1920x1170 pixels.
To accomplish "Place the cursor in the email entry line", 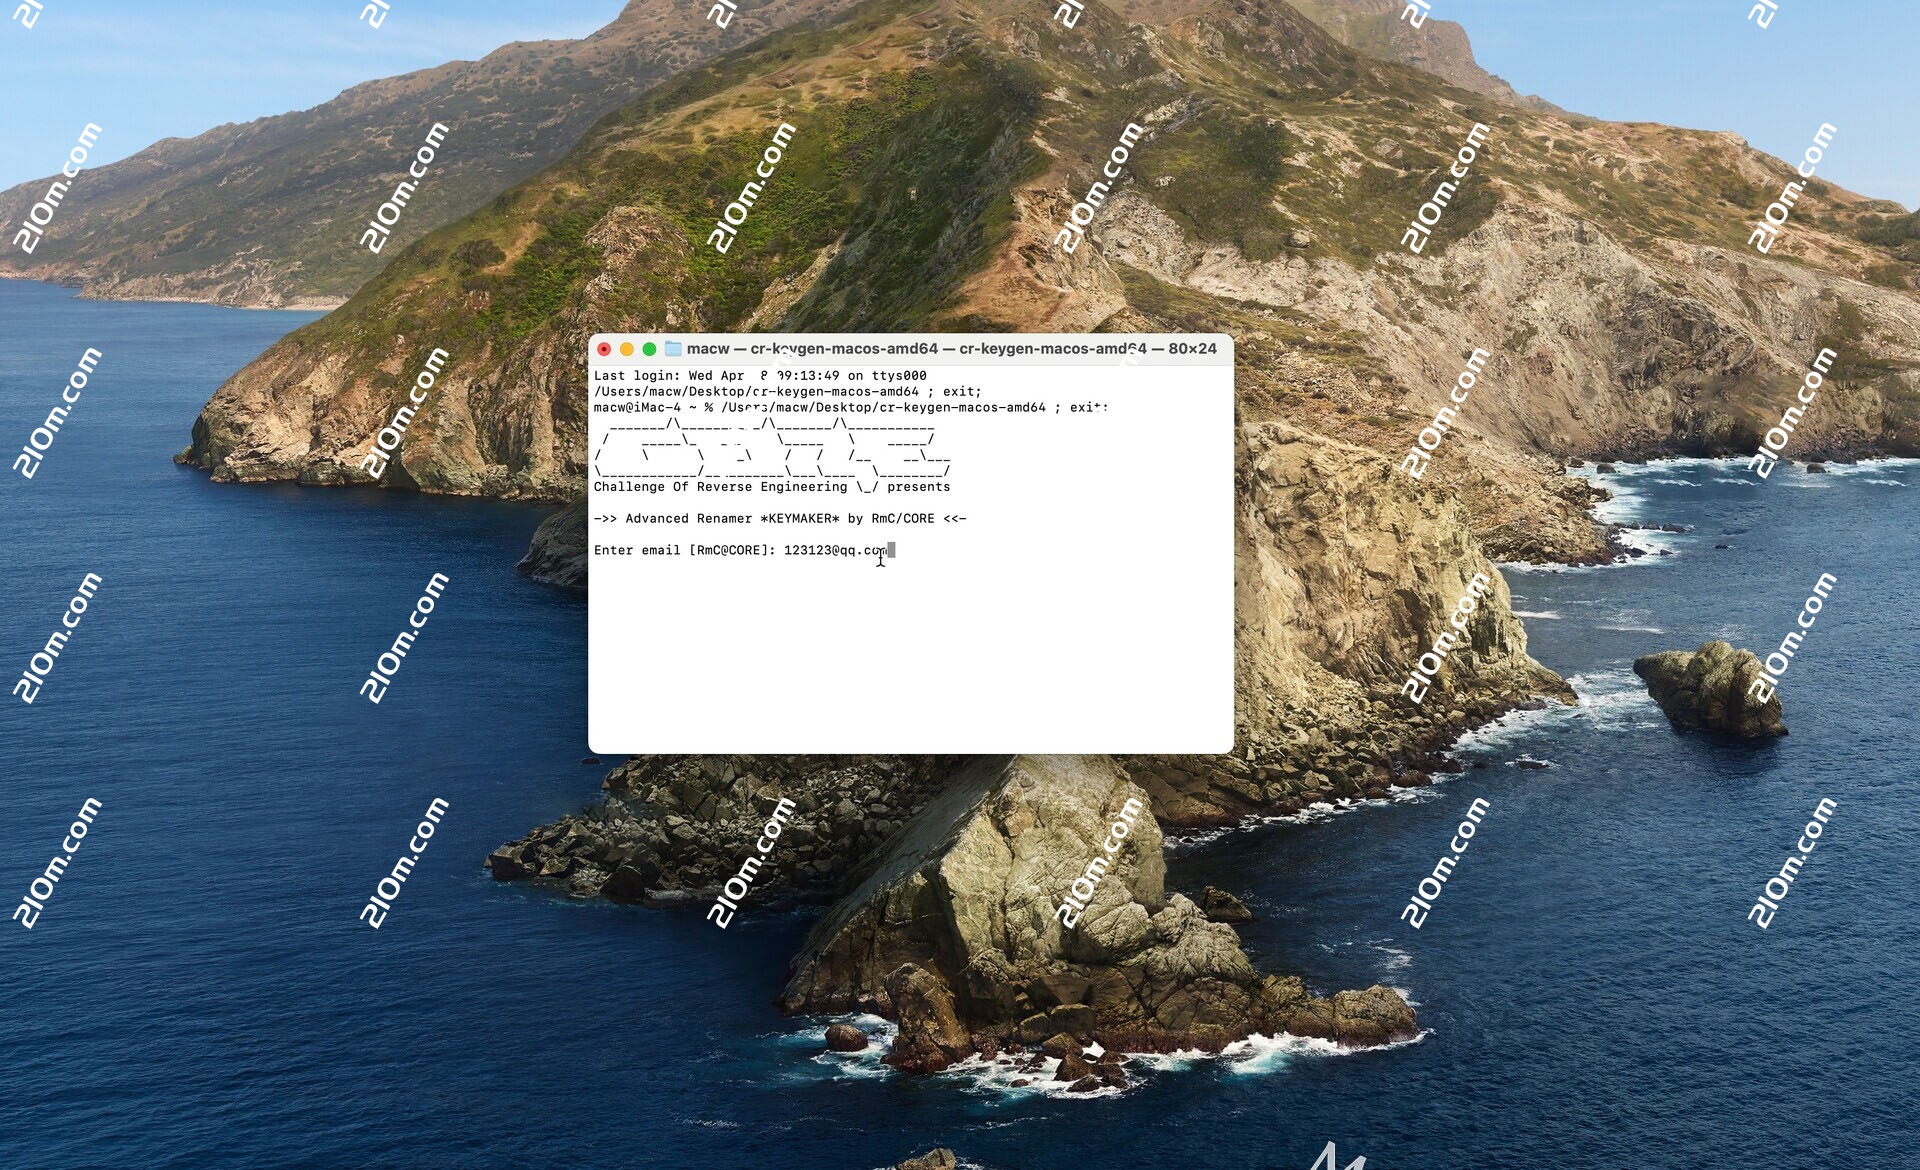I will pos(840,550).
